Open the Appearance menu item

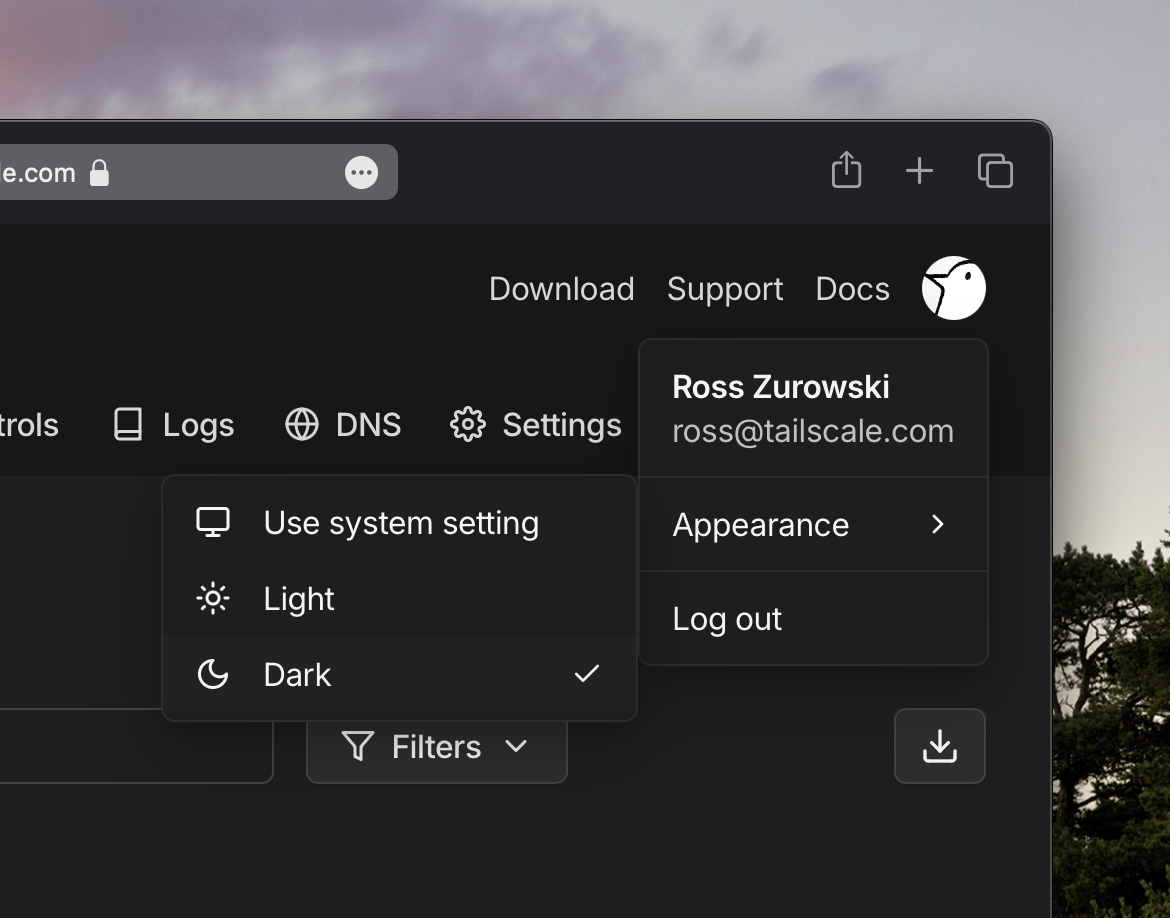coord(761,525)
